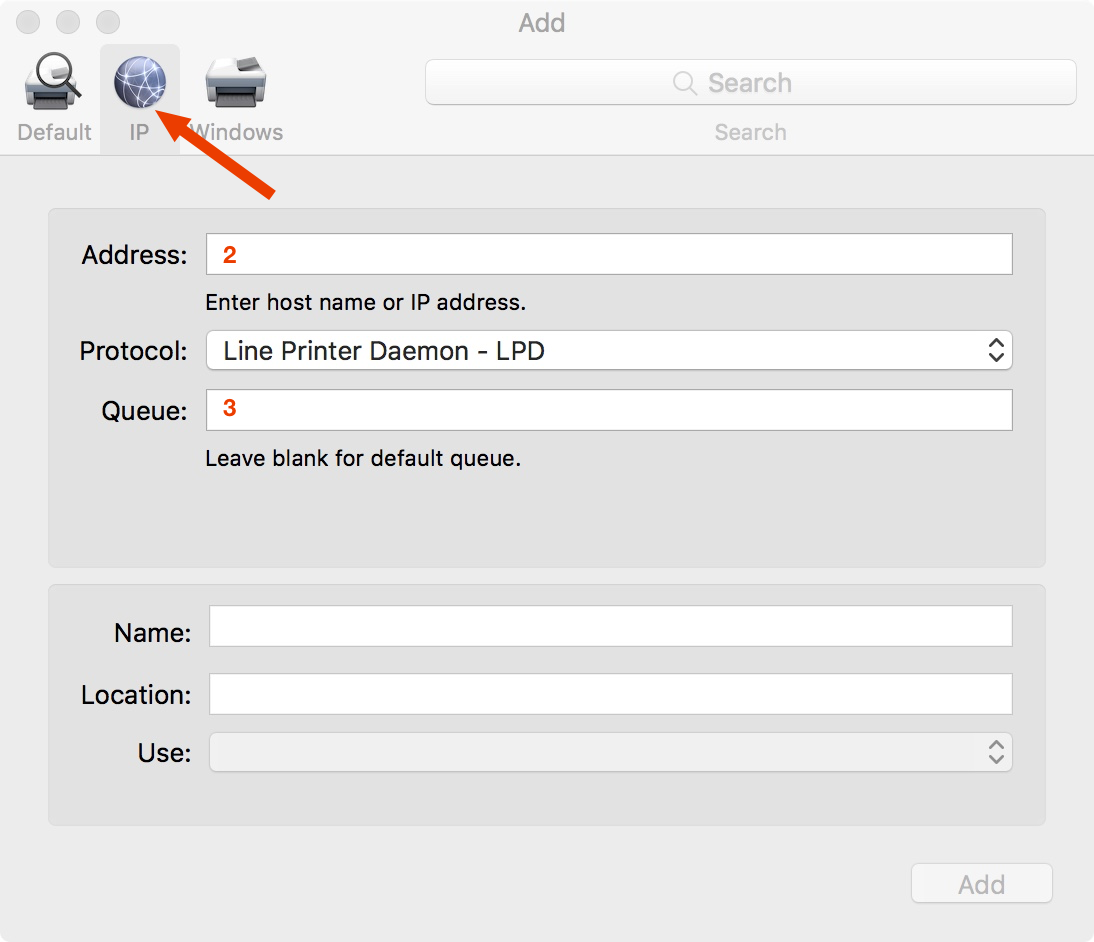Image resolution: width=1094 pixels, height=942 pixels.
Task: Minimize the Add window
Action: click(68, 22)
